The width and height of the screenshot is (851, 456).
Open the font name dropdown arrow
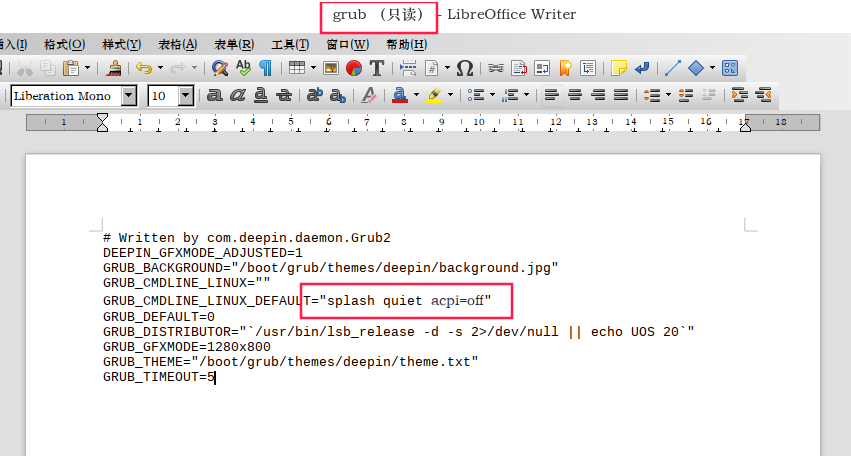point(129,96)
